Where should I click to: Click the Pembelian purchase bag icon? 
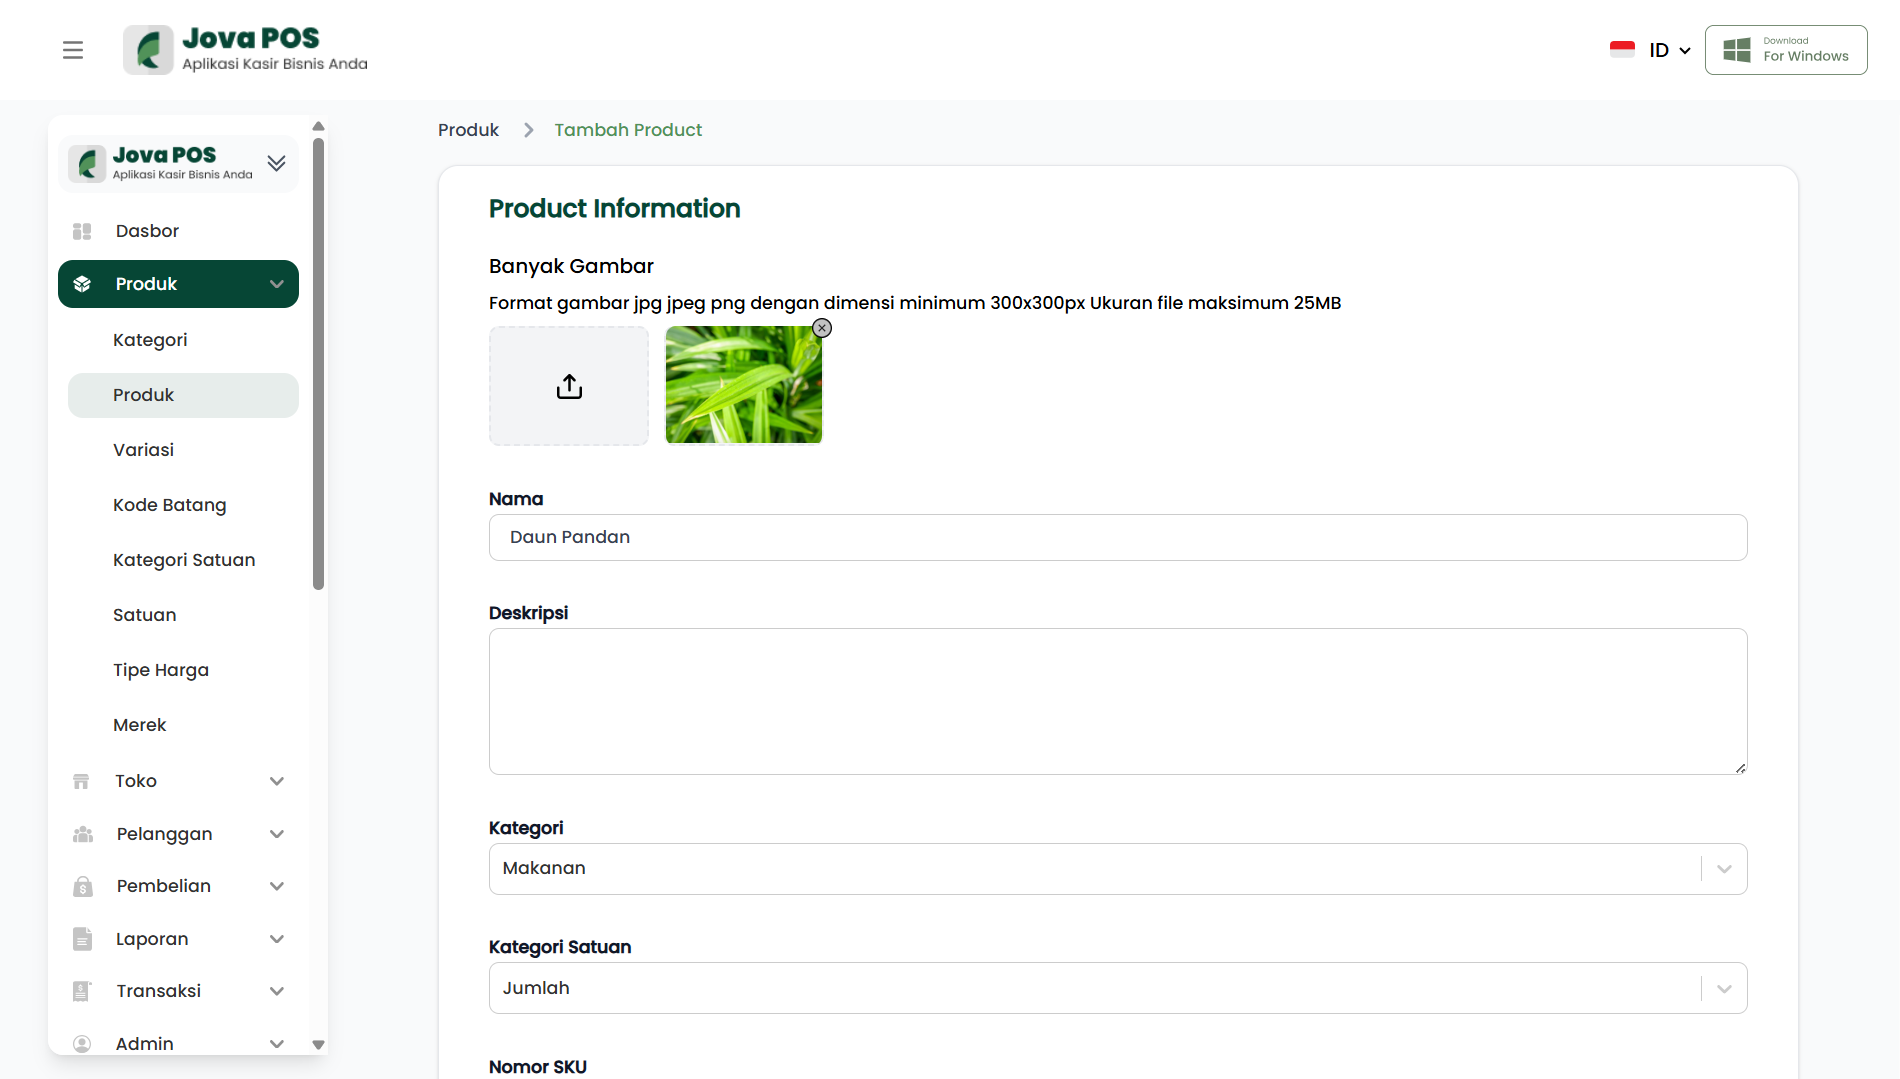coord(82,886)
